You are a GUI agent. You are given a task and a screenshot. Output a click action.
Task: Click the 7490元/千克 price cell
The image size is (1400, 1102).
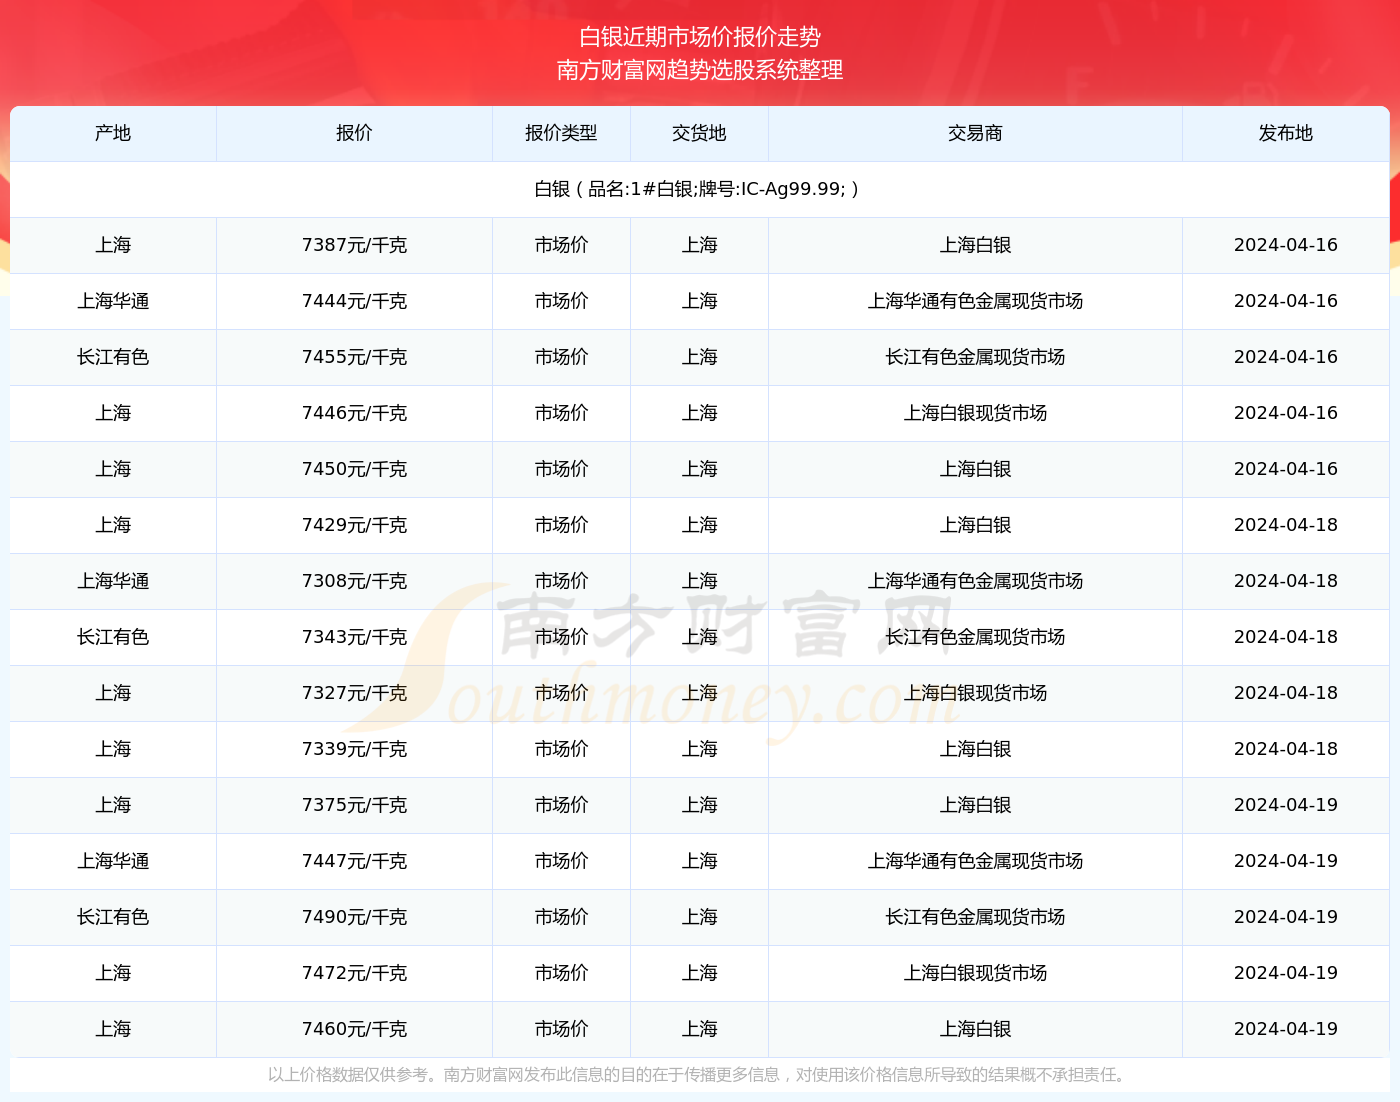(354, 917)
